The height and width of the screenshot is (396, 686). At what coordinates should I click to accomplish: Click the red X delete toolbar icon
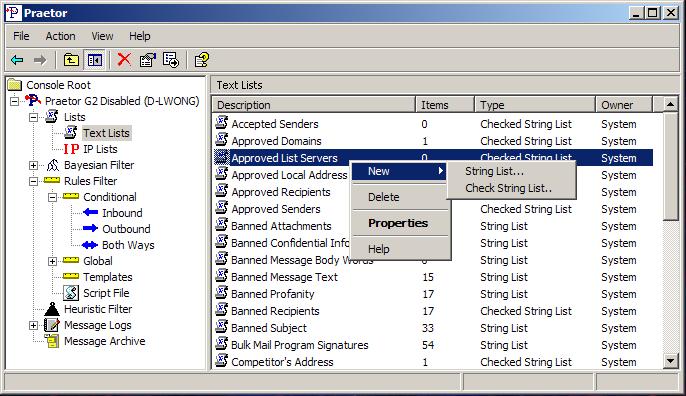click(x=124, y=60)
